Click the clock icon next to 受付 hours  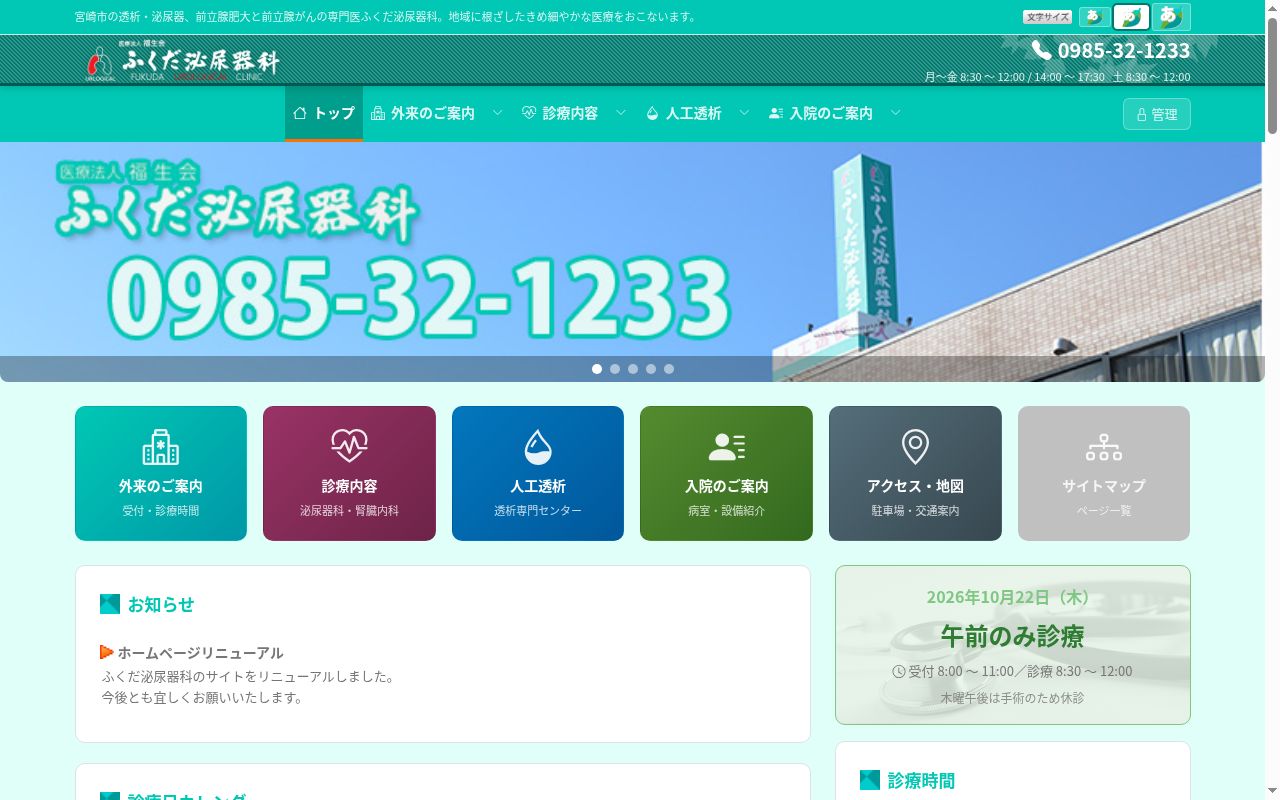(899, 671)
